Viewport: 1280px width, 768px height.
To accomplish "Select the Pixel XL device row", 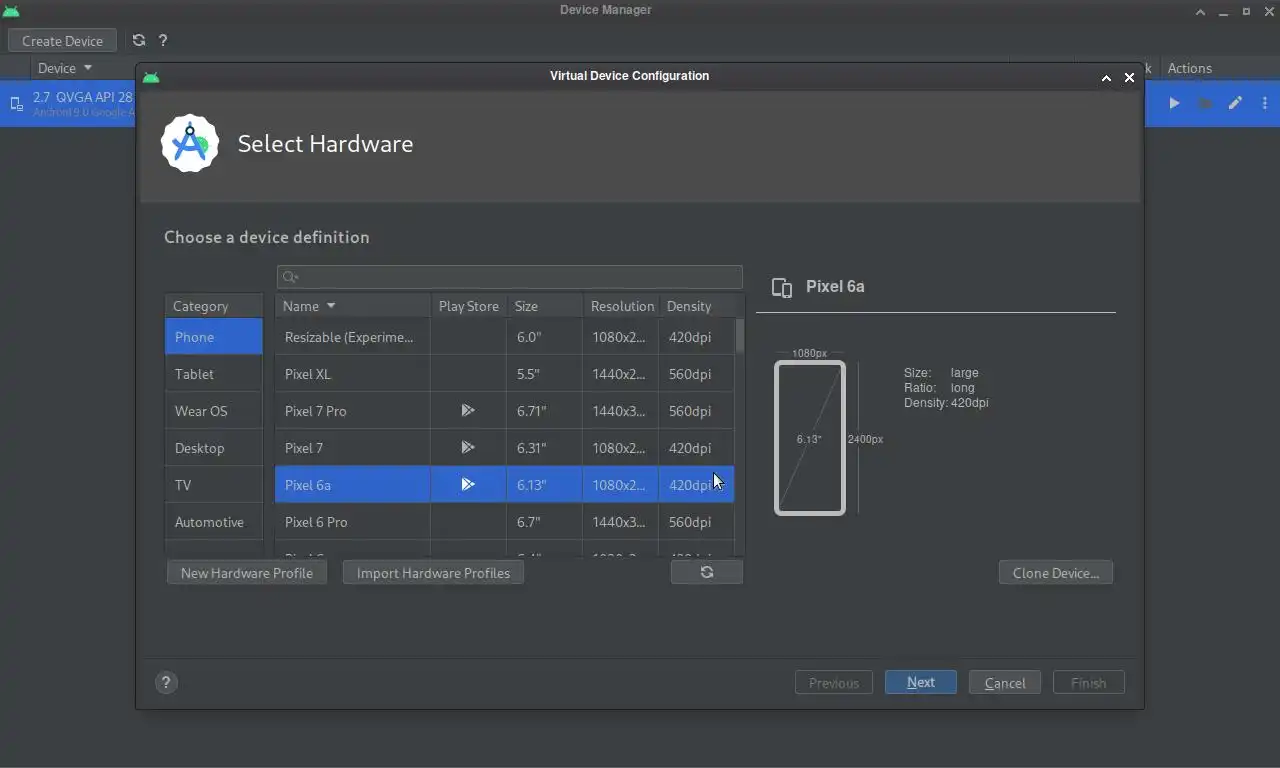I will coord(504,374).
